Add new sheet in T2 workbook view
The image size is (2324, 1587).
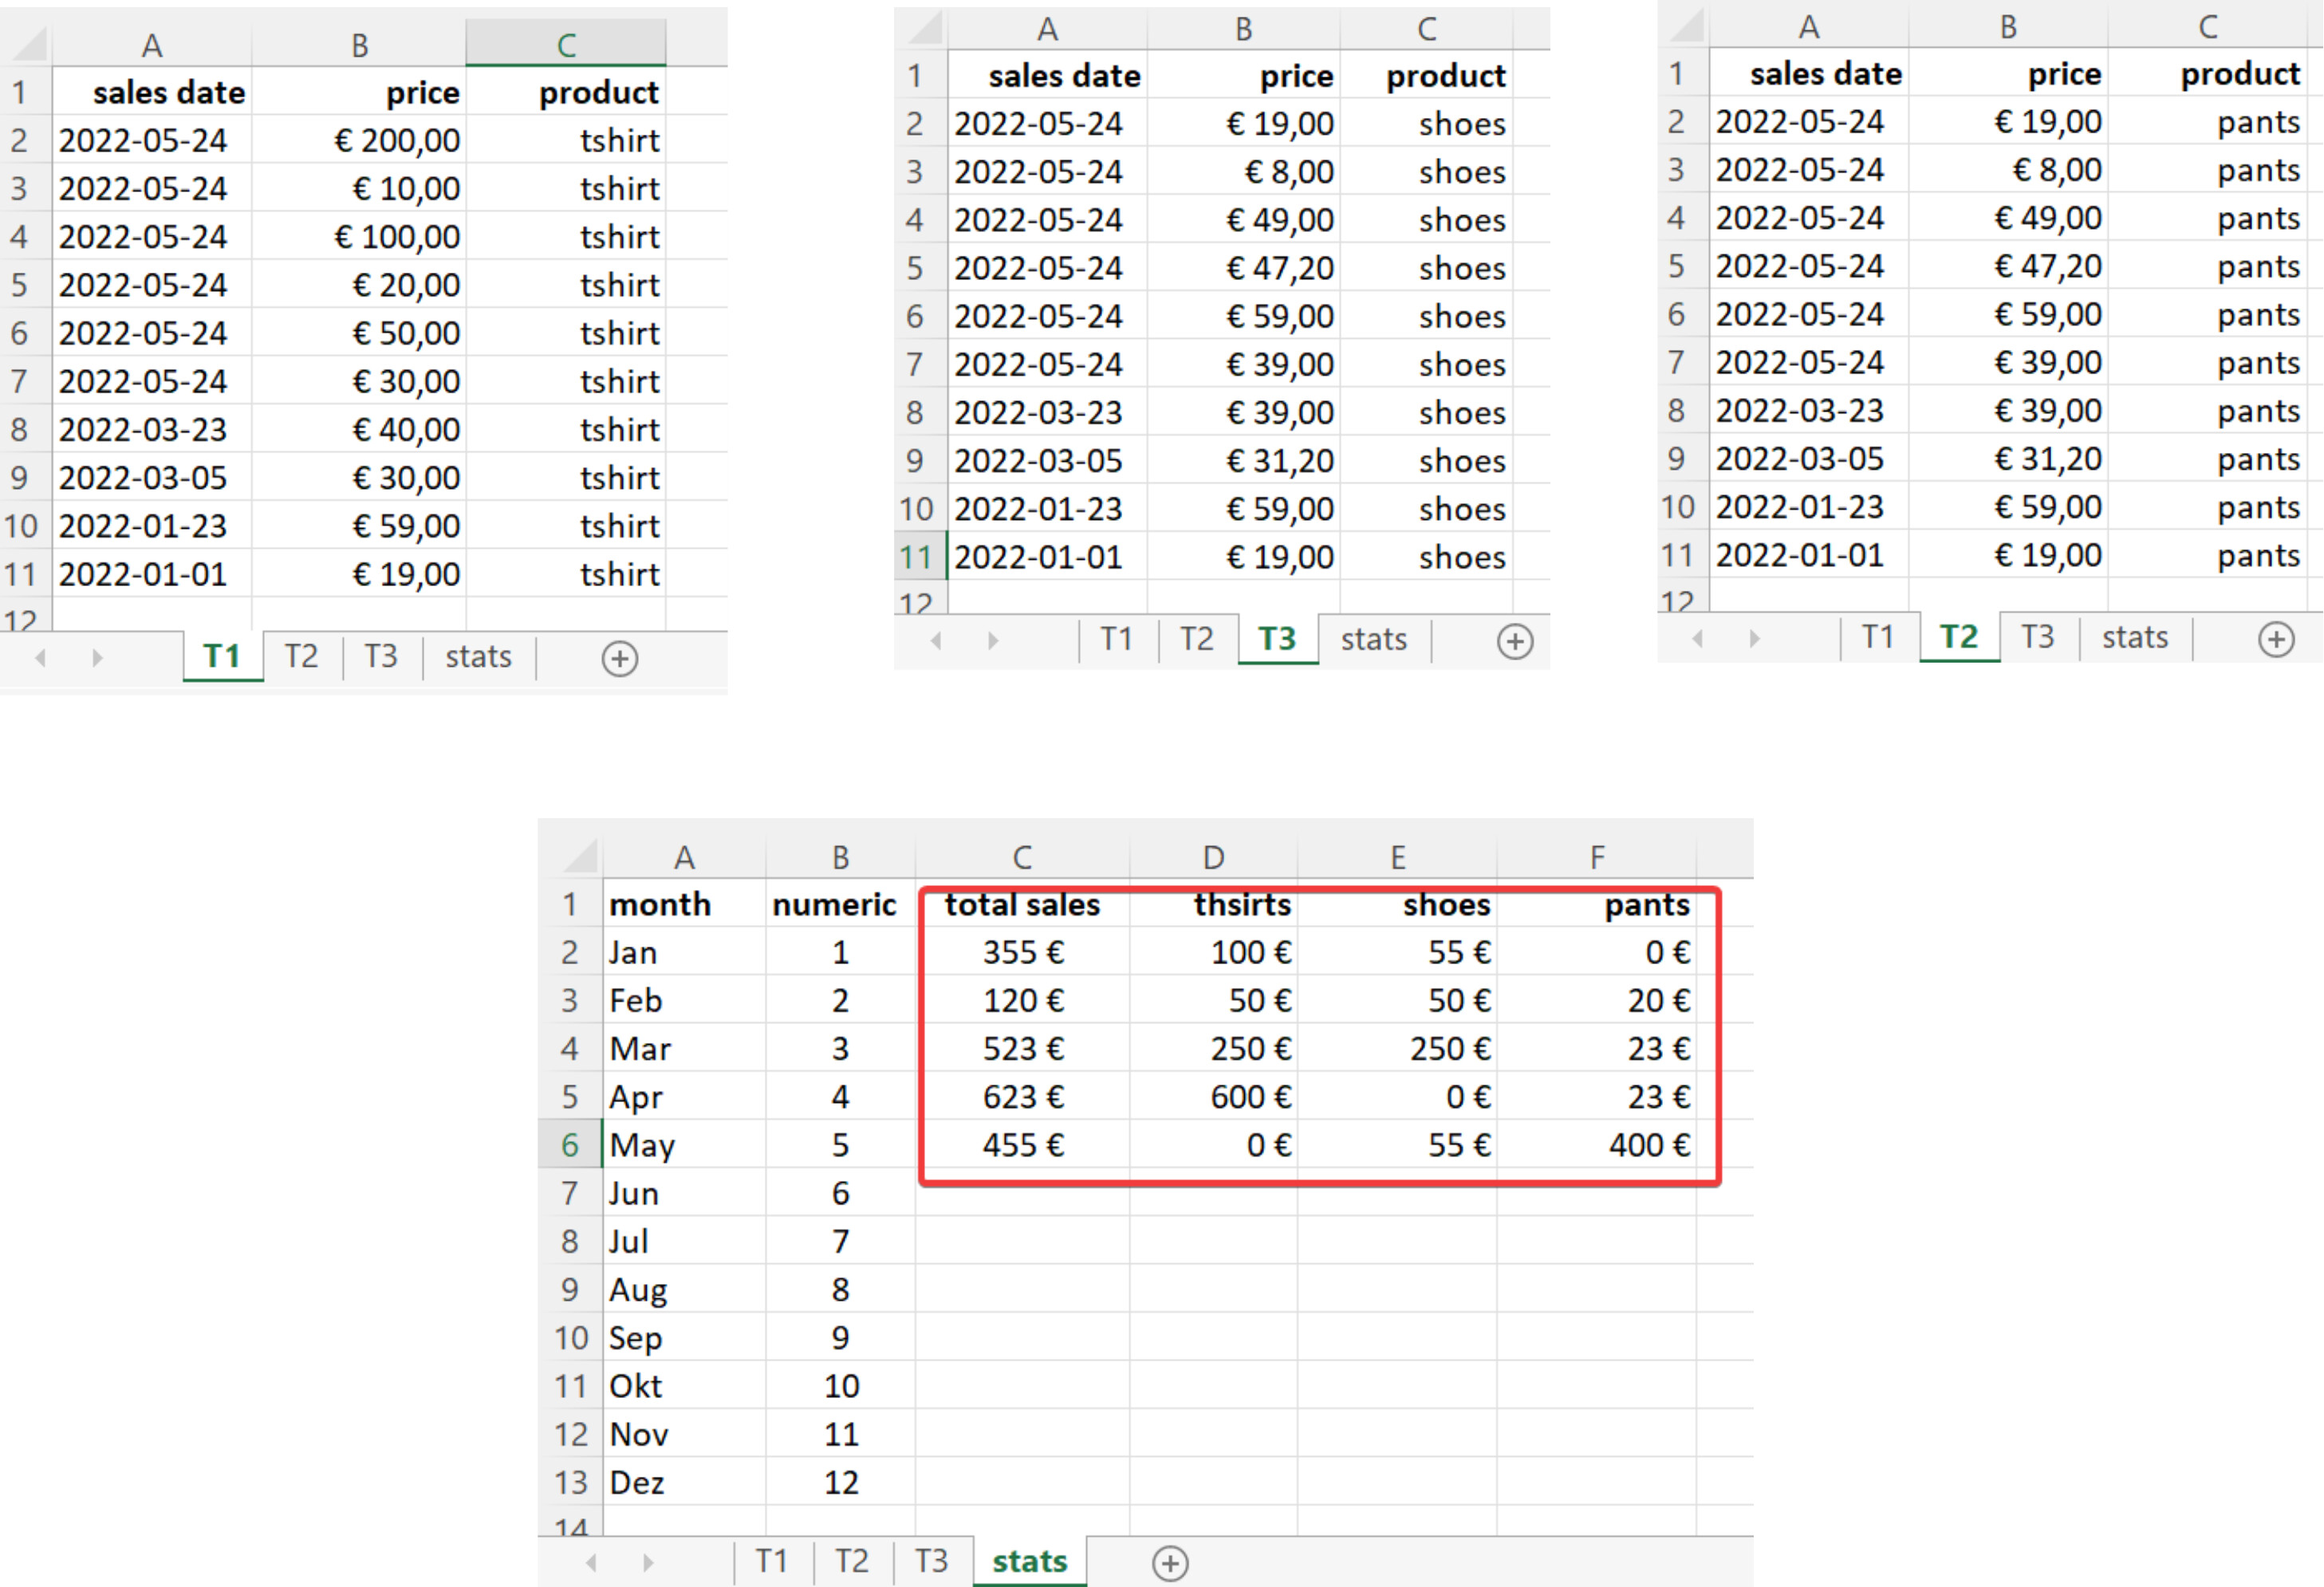point(2276,639)
